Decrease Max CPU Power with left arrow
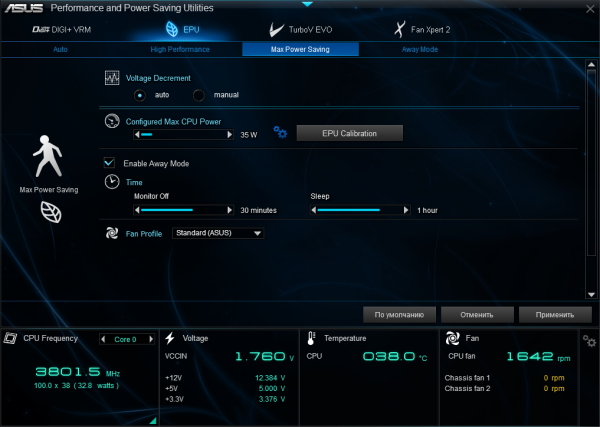 [137, 135]
